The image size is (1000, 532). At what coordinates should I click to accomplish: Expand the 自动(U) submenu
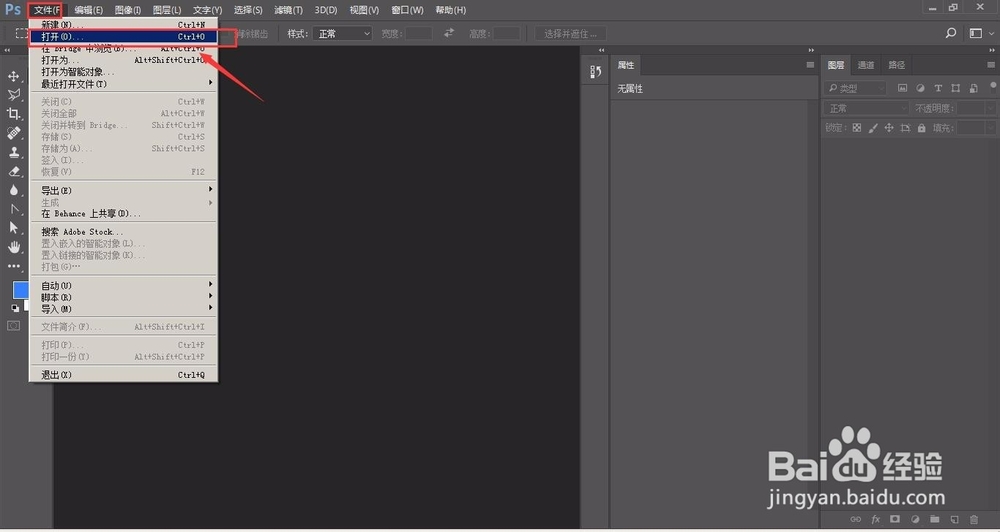click(x=124, y=286)
